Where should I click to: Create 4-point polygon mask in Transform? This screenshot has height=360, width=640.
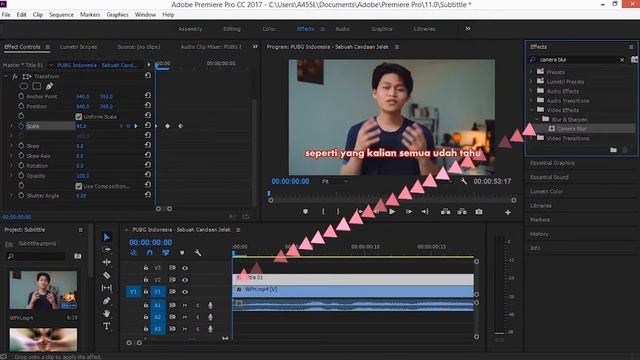37,86
